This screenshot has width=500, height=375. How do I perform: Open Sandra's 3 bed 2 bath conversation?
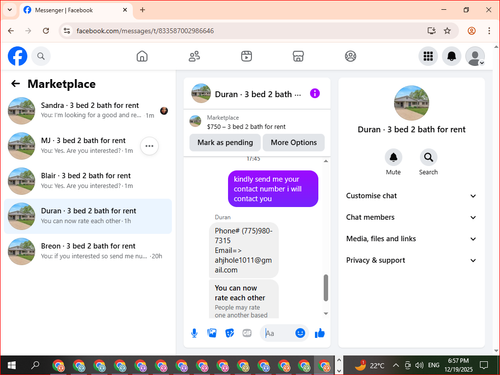[x=88, y=111]
